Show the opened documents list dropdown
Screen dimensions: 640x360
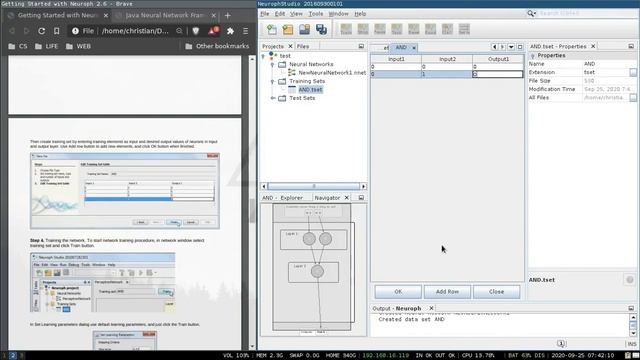(511, 47)
